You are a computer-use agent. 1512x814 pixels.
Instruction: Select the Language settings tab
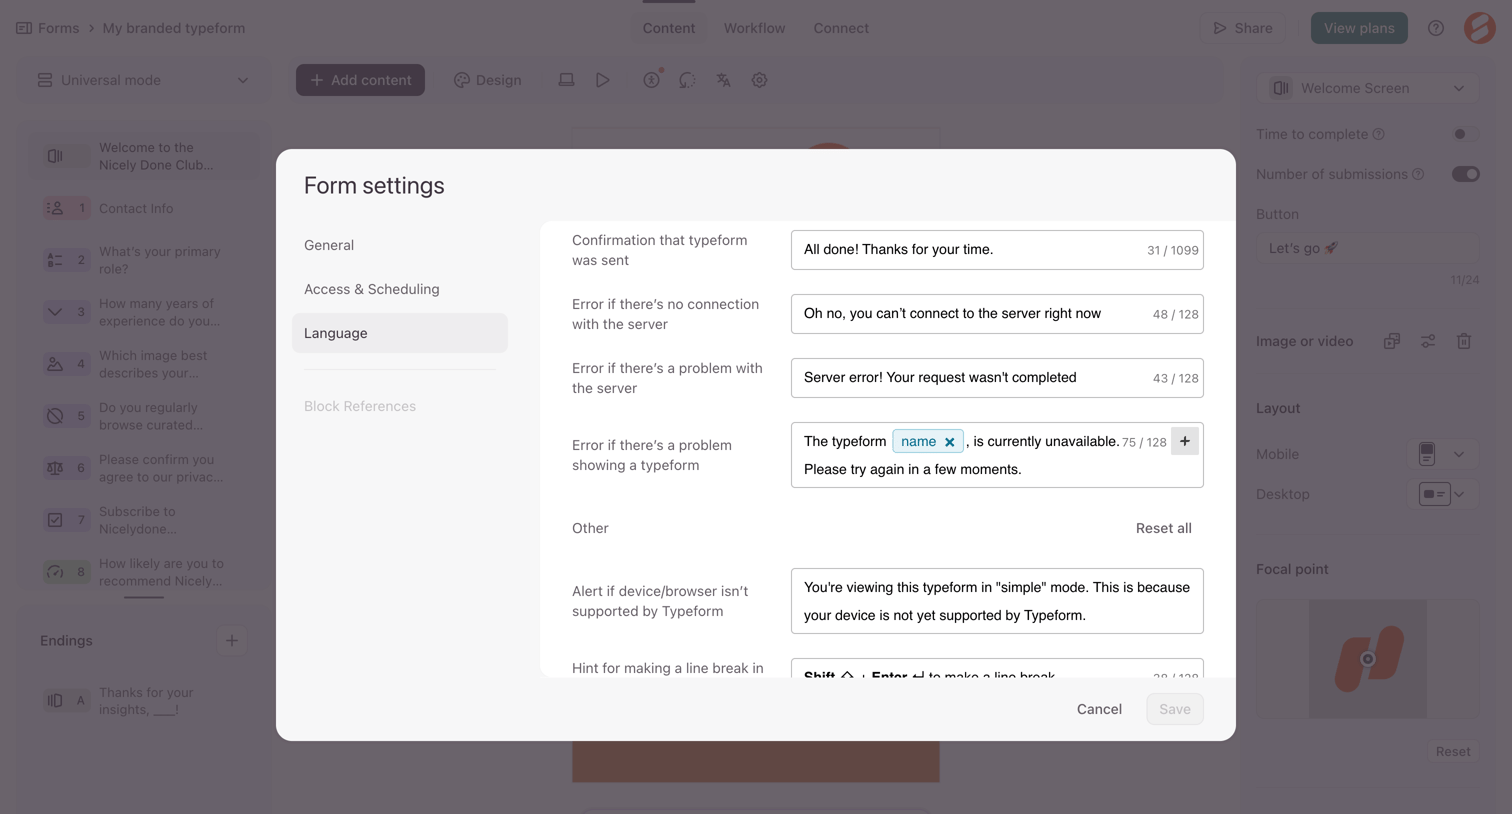[400, 333]
